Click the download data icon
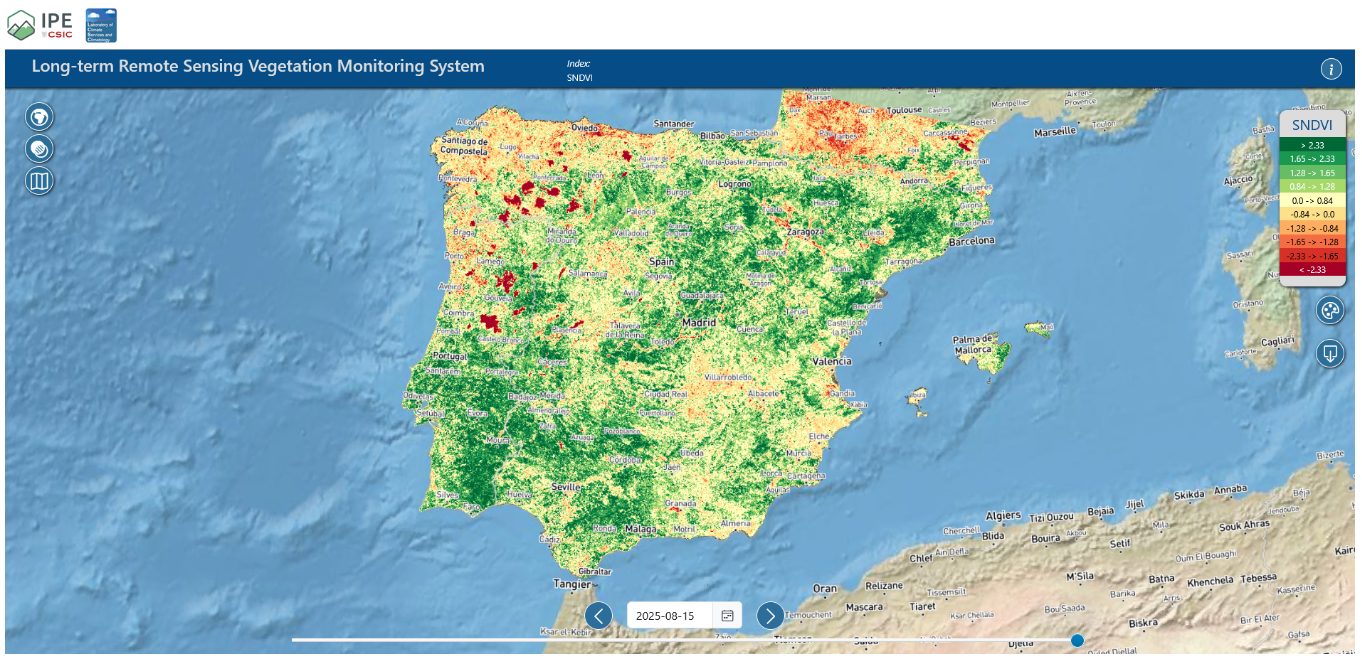 tap(1329, 353)
